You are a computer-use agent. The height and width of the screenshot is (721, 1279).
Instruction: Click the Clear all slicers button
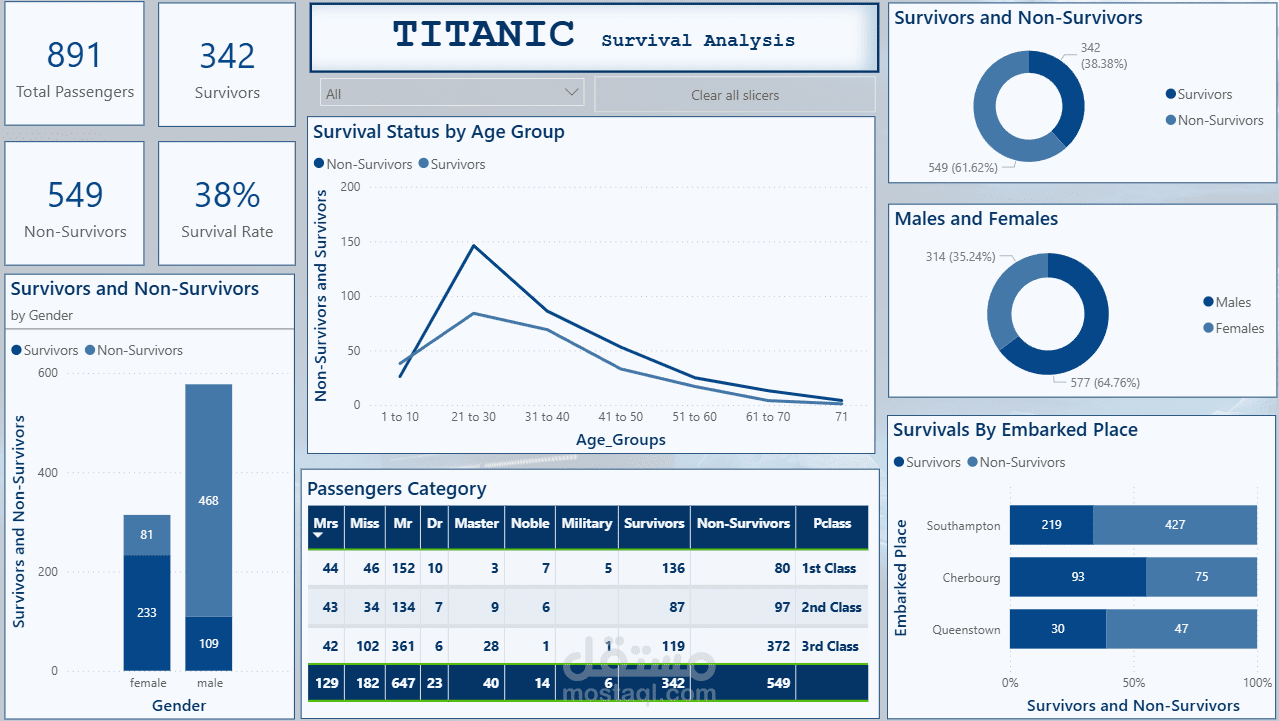(735, 95)
